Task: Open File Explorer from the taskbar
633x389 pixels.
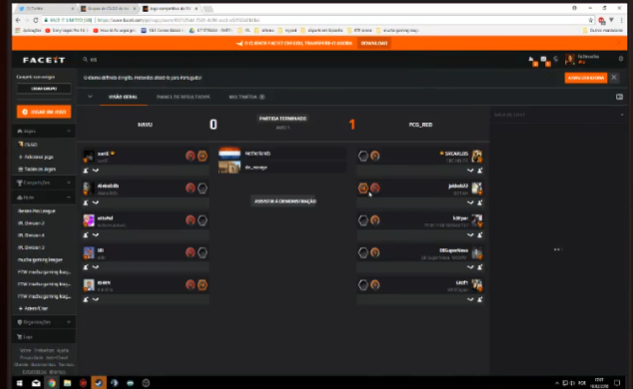Action: click(x=67, y=383)
